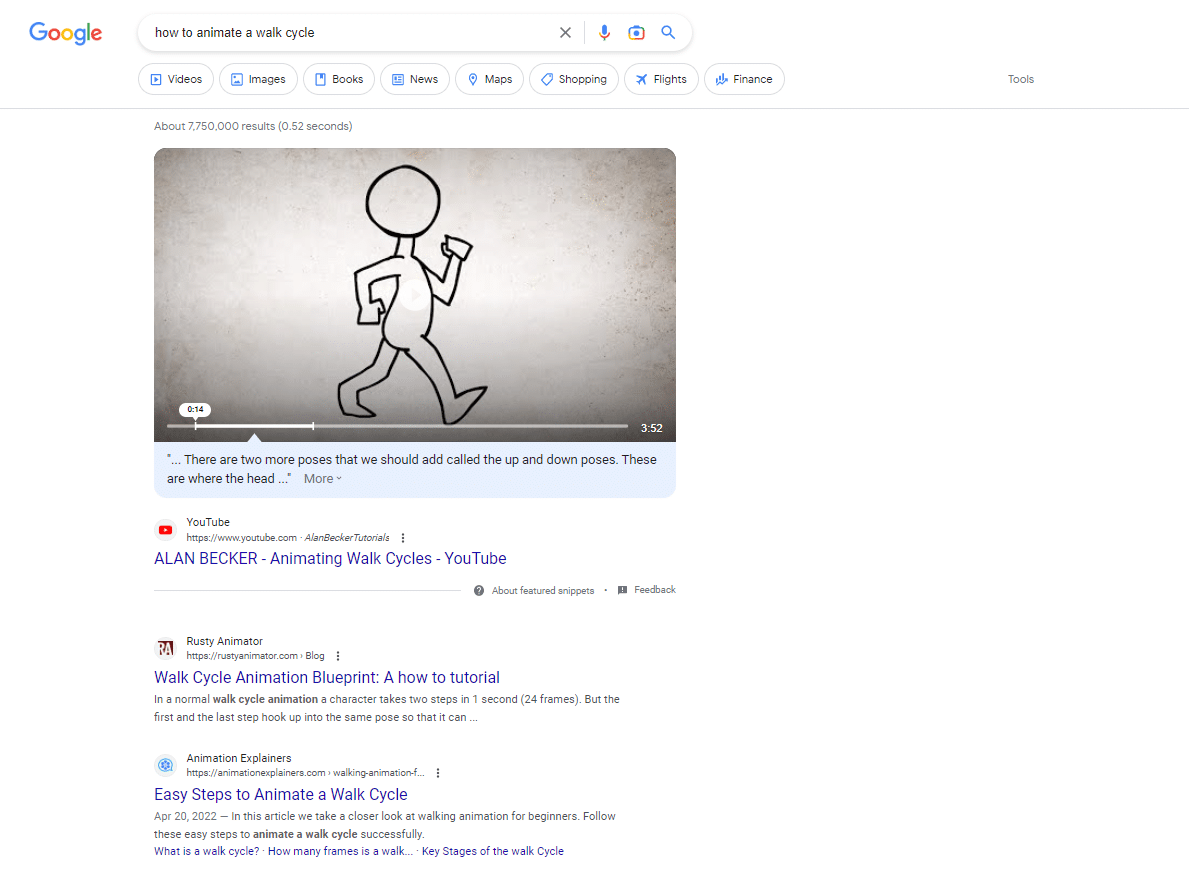Click the Feedback flag icon
The height and width of the screenshot is (892, 1189).
point(623,590)
